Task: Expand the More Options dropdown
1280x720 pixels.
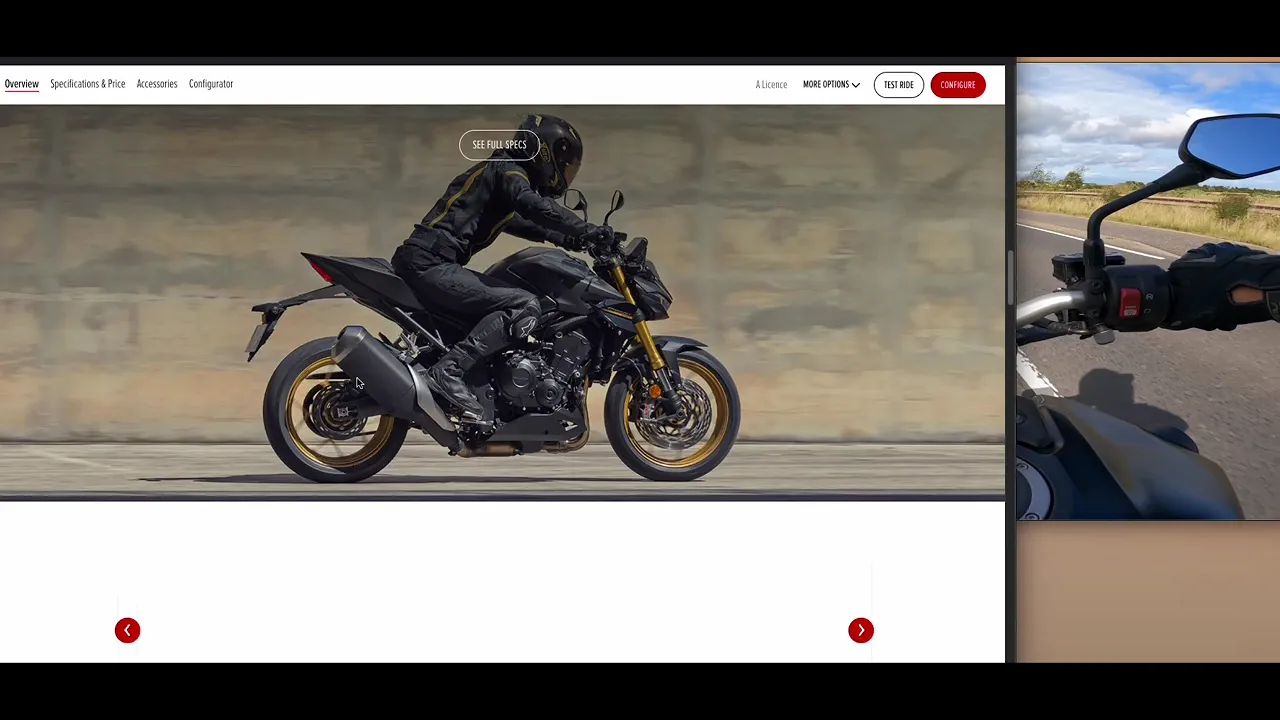Action: [x=831, y=85]
